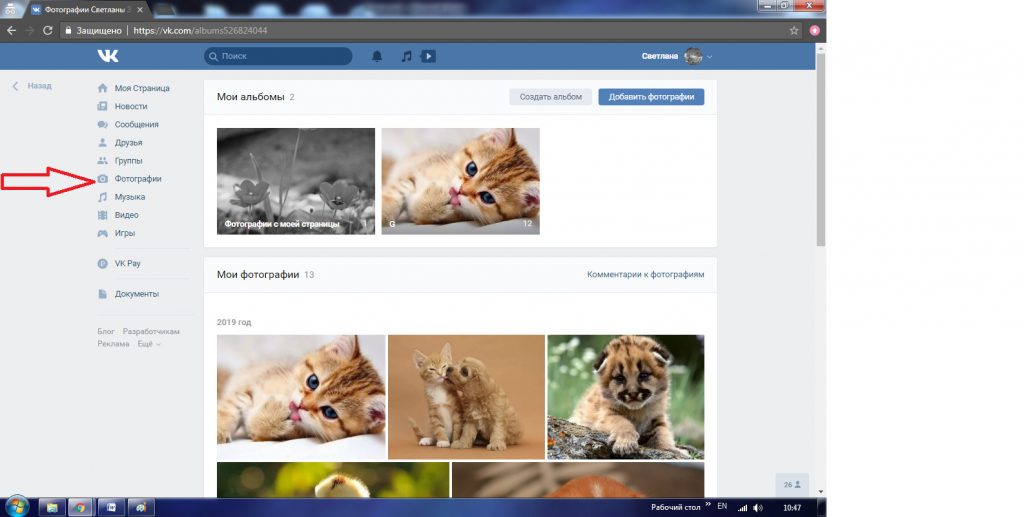Click the Добавить фотографии button
This screenshot has height=517, width=1024.
651,97
